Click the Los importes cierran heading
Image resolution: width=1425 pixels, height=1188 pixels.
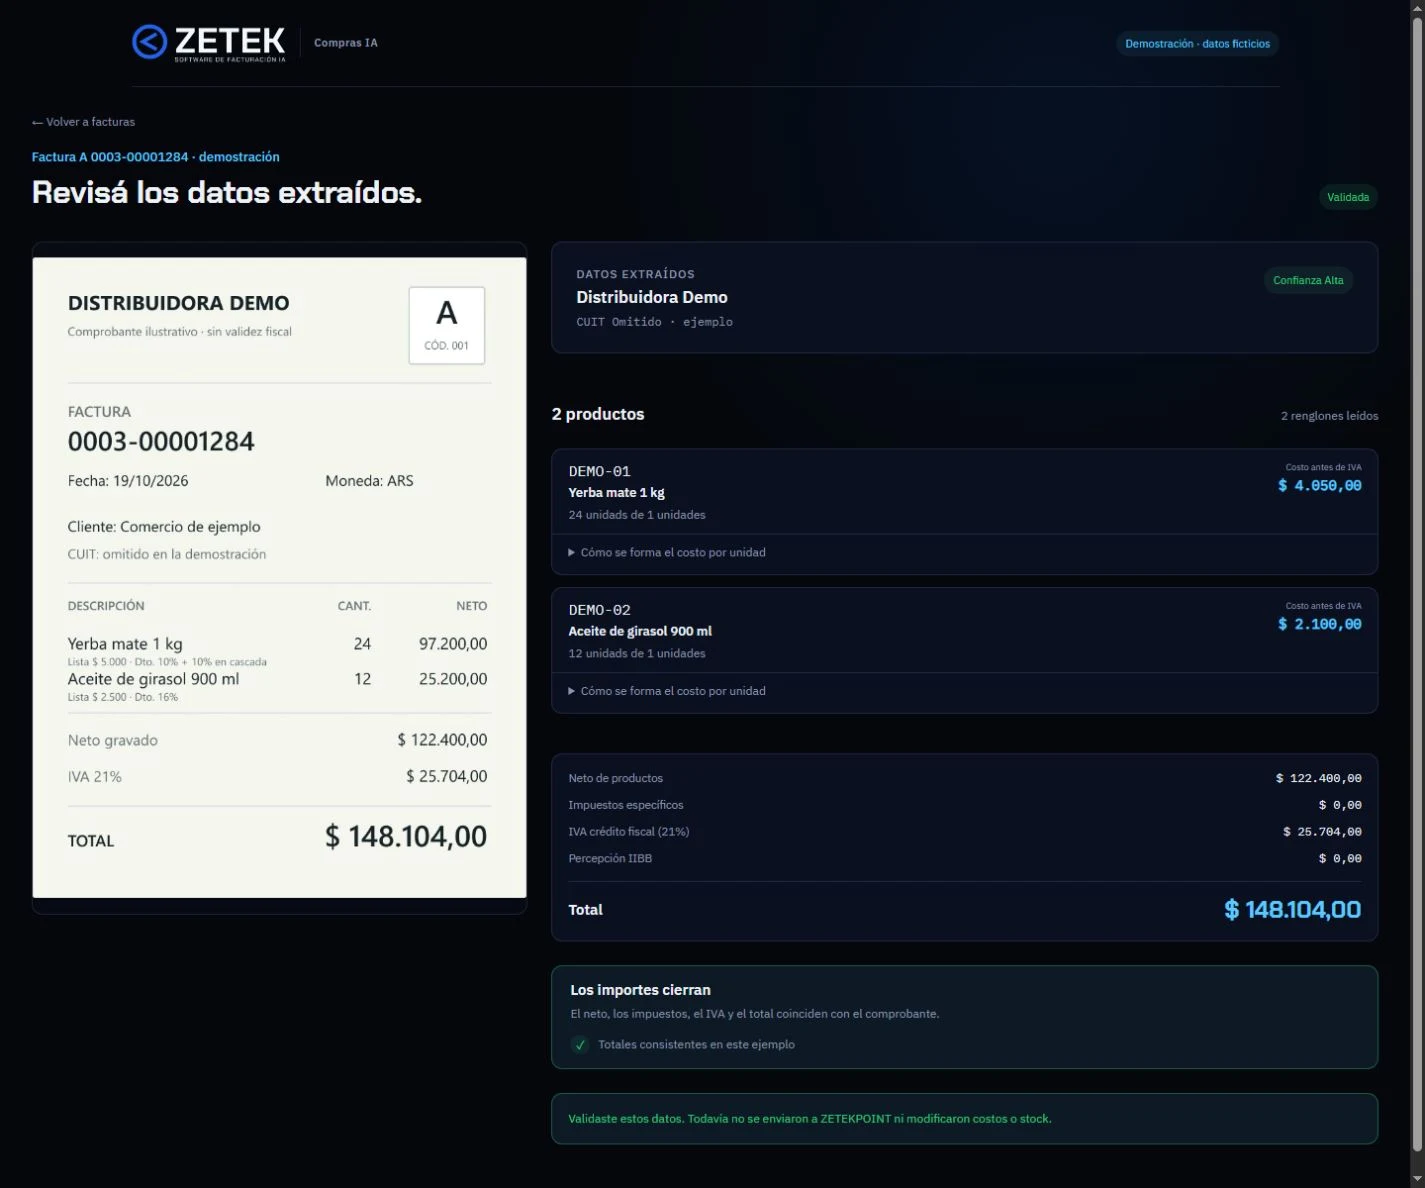[641, 990]
